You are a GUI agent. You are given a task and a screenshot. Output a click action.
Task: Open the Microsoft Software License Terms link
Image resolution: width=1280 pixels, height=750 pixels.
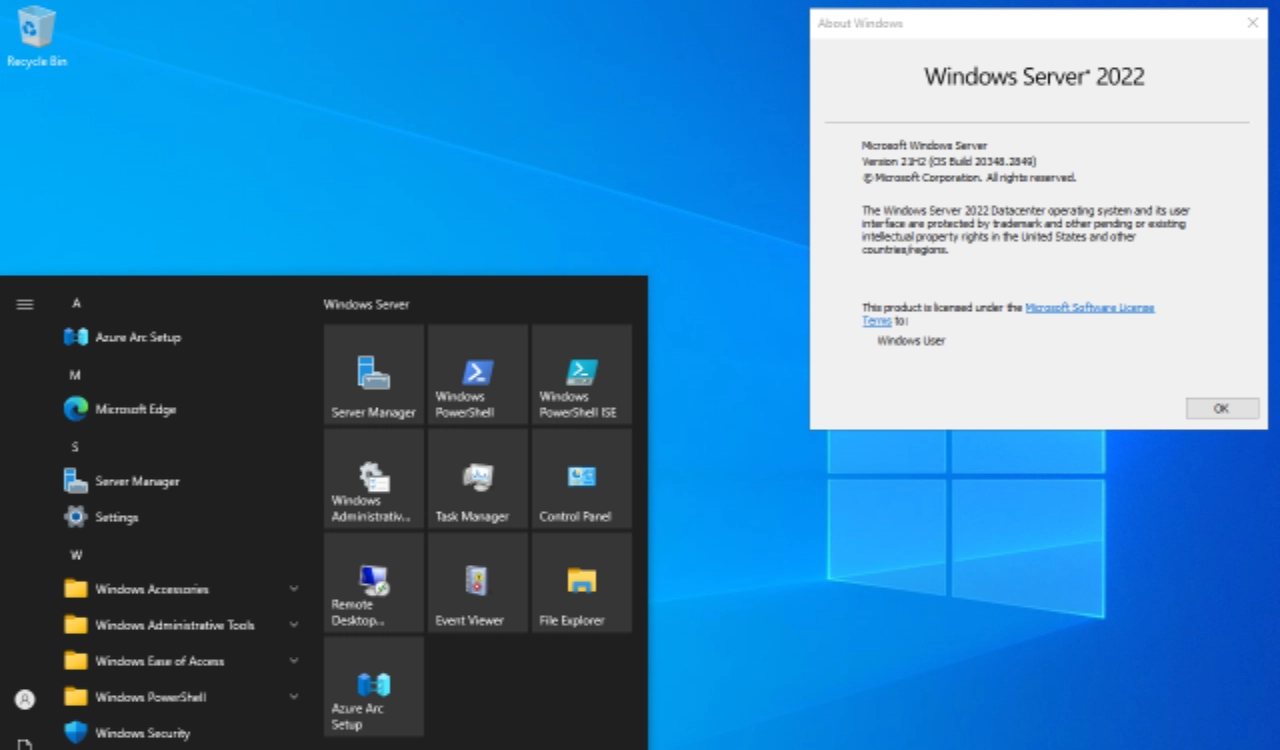pyautogui.click(x=1089, y=308)
